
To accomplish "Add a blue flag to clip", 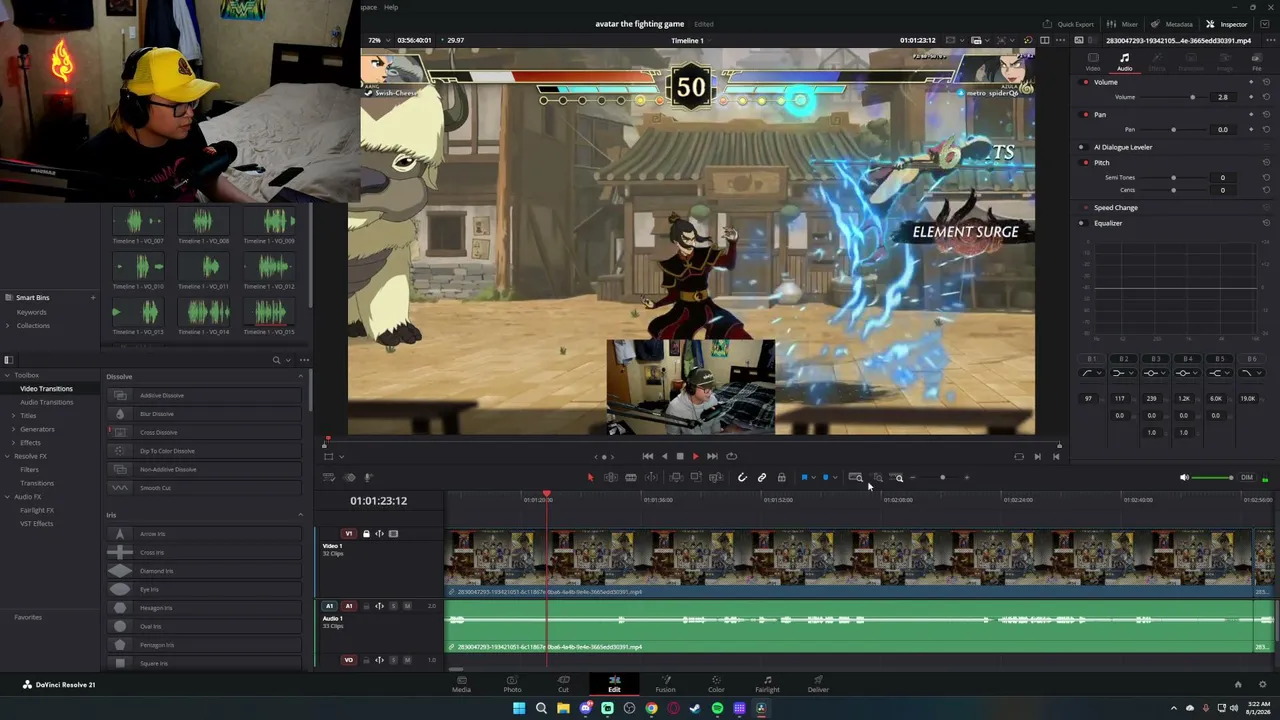I will click(x=805, y=478).
